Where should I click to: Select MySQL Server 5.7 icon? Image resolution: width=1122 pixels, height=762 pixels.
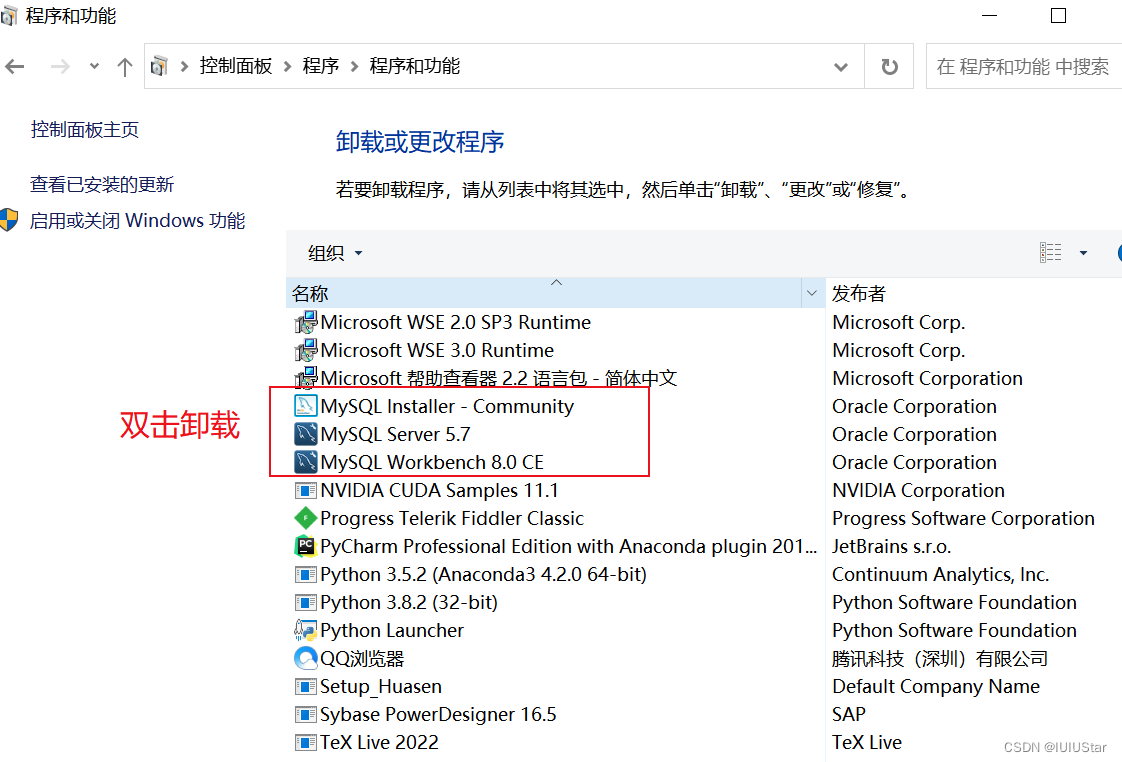(x=306, y=434)
